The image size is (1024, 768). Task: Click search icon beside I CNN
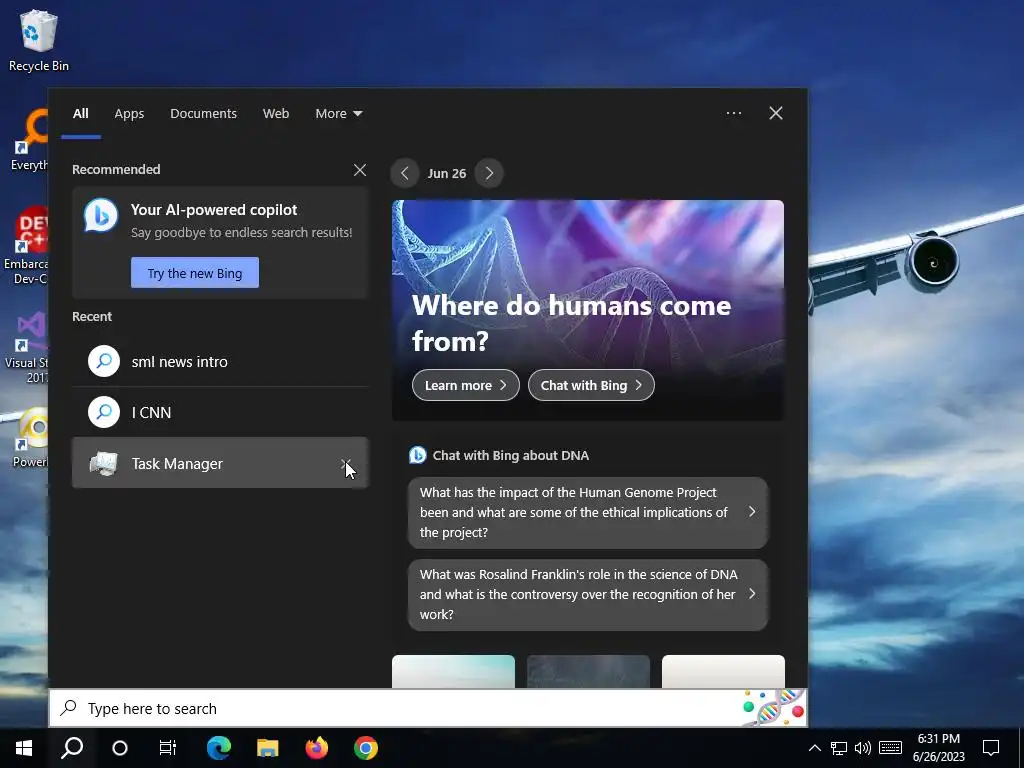pos(104,412)
